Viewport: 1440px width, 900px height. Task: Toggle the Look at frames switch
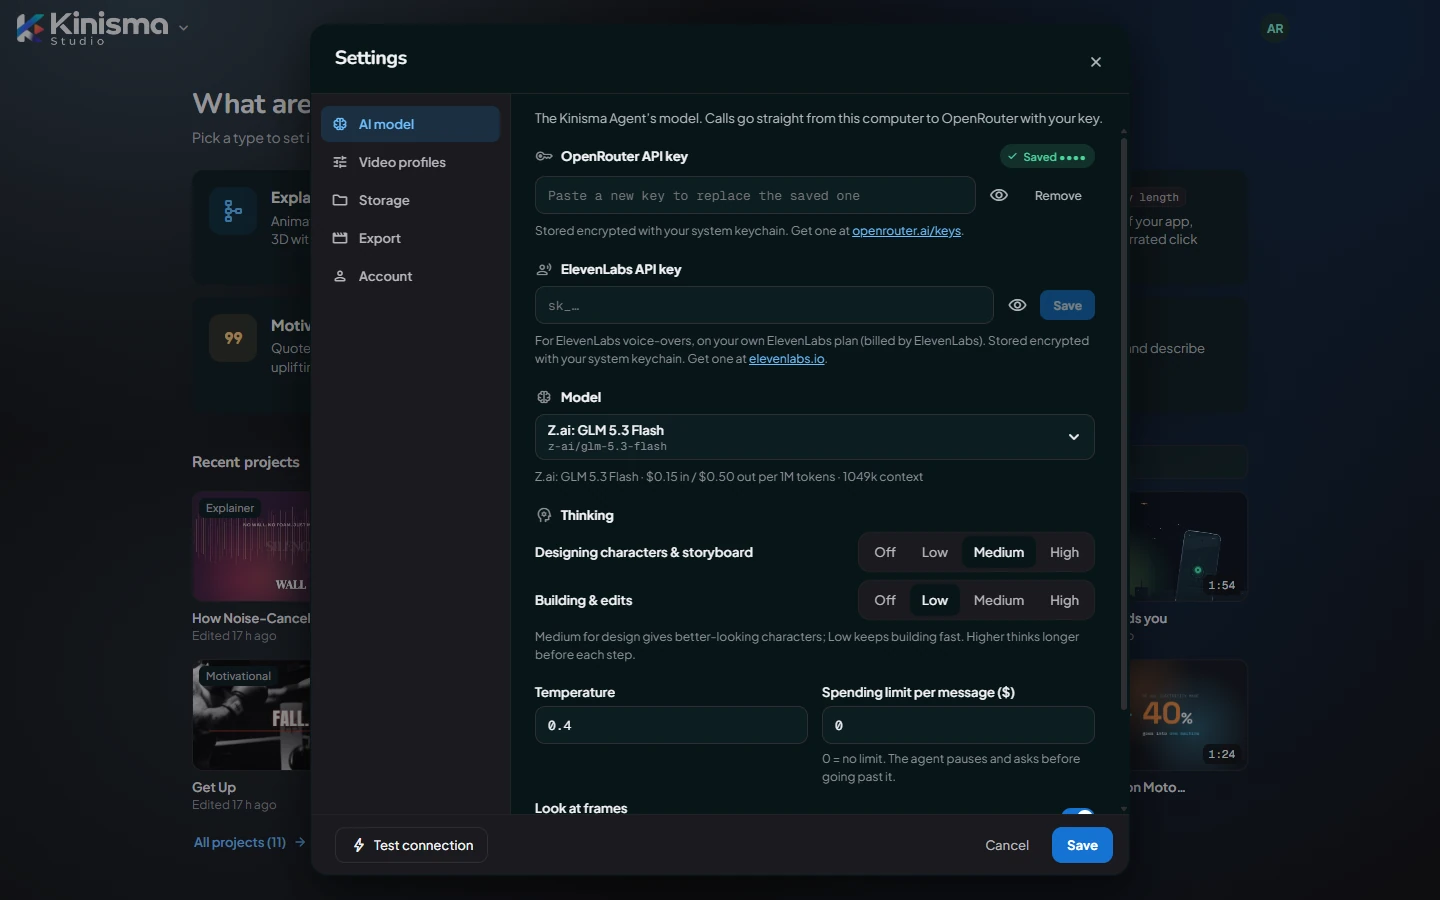click(1077, 811)
